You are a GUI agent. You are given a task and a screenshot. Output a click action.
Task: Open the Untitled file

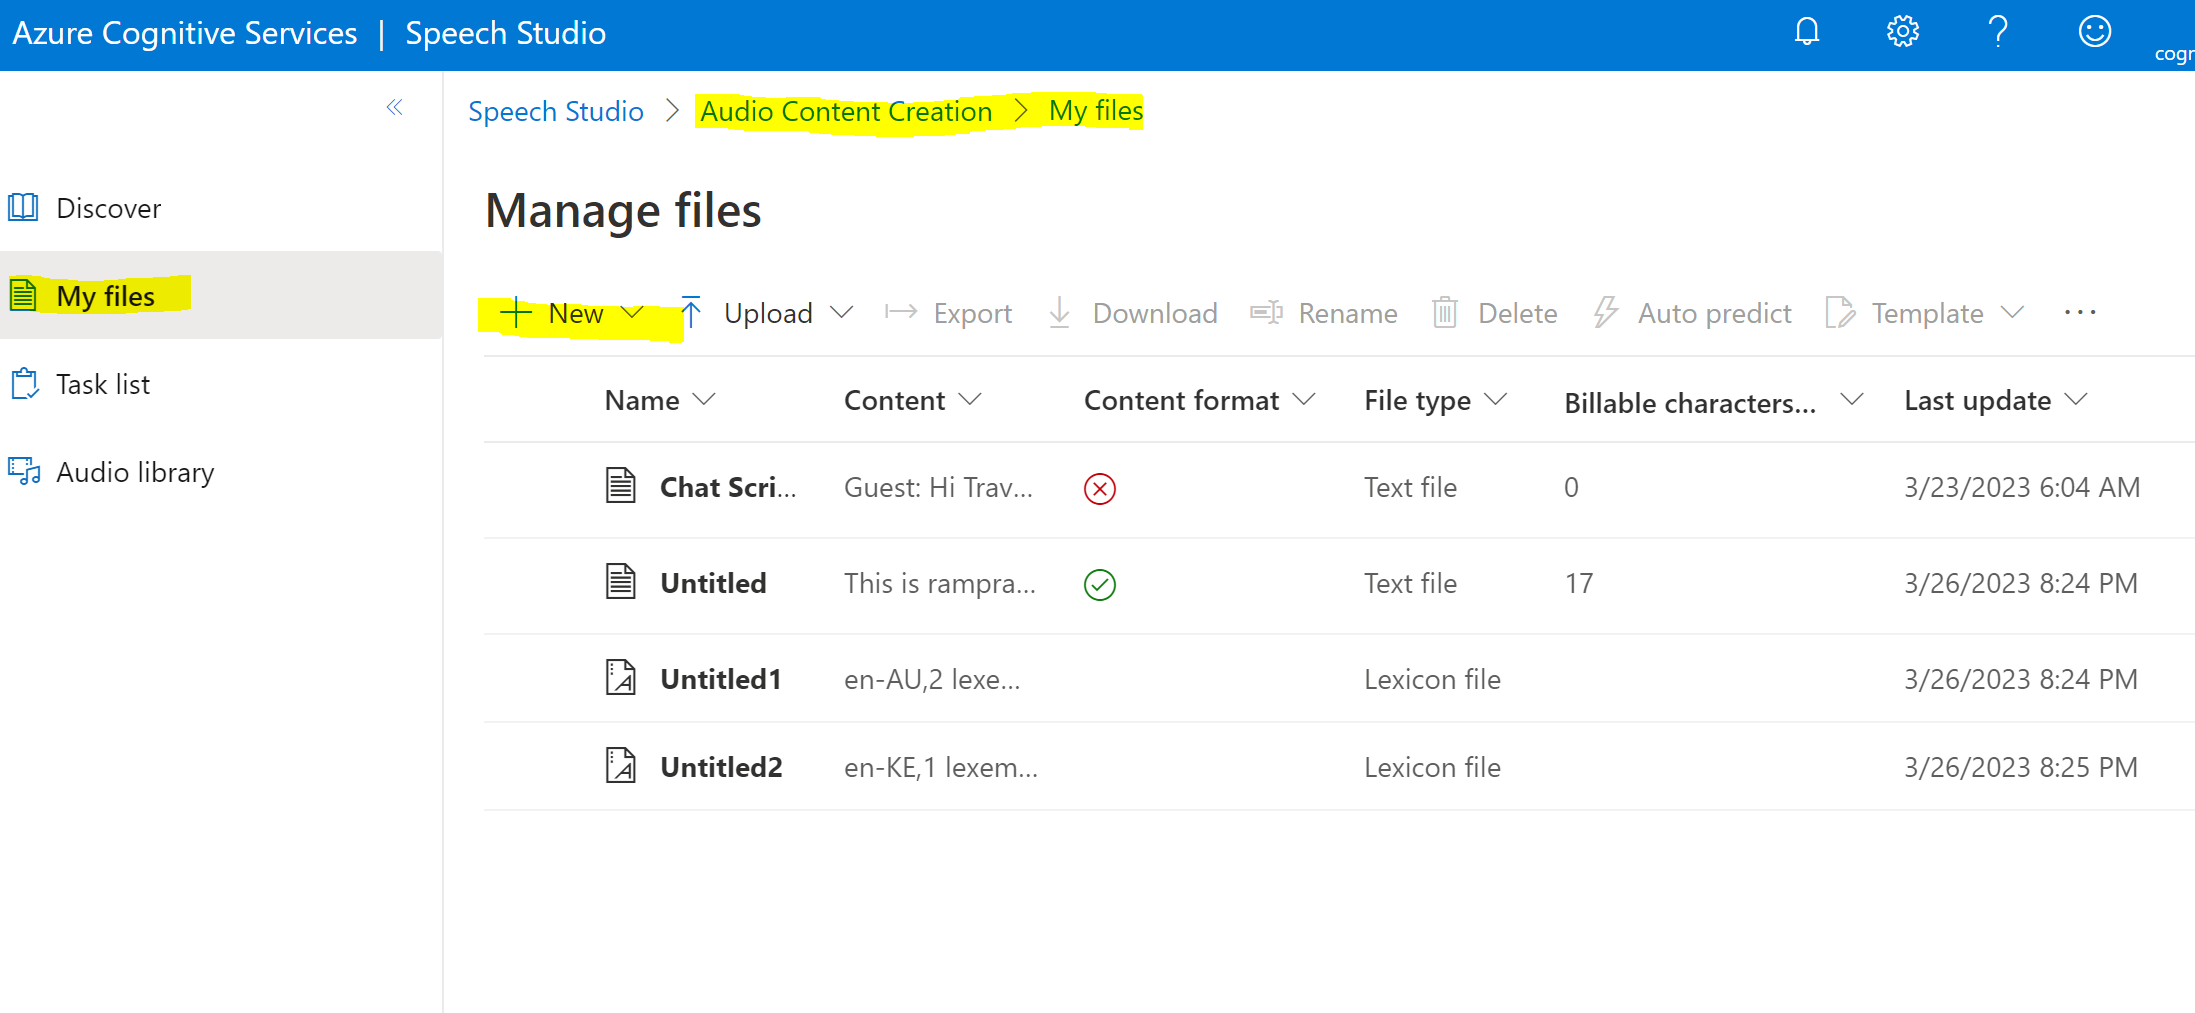pos(713,583)
